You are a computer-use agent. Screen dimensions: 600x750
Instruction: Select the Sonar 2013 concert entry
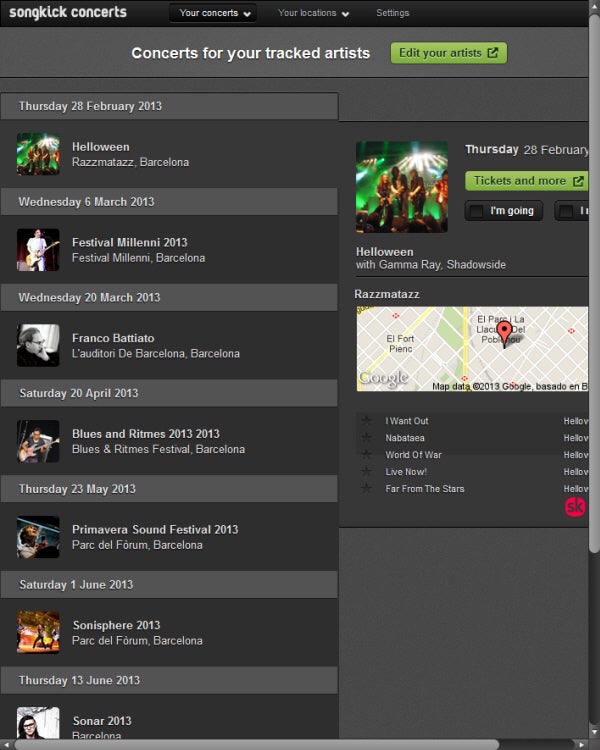tap(169, 717)
